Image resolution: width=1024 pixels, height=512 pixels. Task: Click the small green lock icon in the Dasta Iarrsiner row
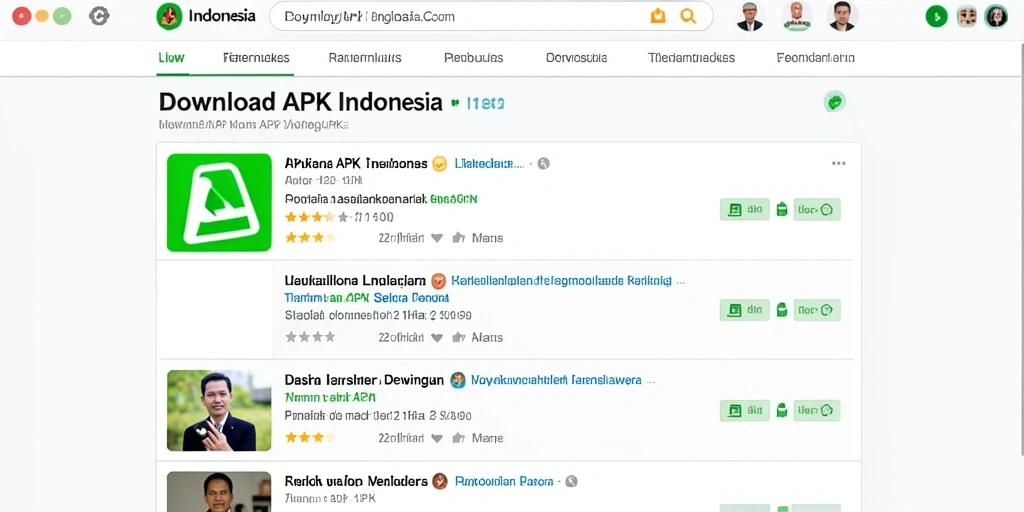coord(782,410)
